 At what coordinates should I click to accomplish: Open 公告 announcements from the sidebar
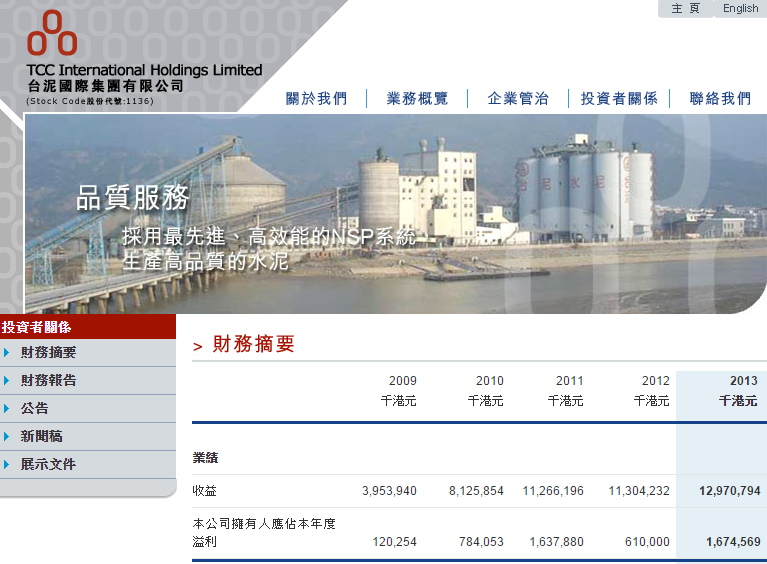(34, 409)
